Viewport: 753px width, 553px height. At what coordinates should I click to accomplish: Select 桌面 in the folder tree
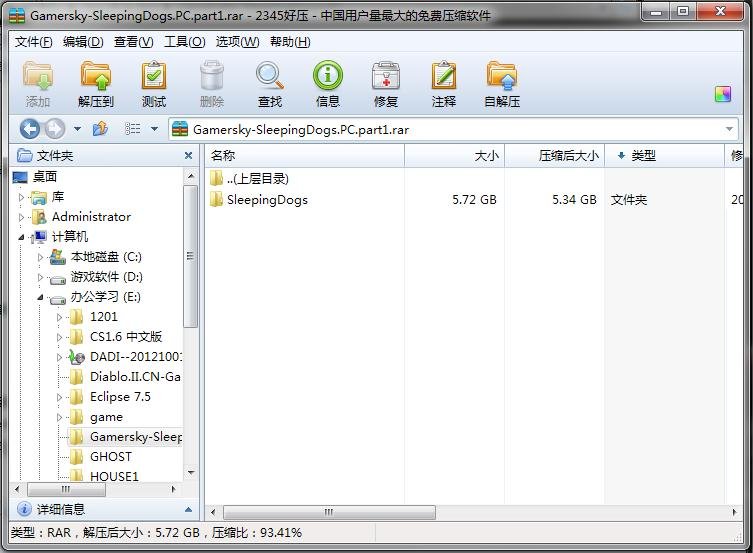click(x=45, y=177)
